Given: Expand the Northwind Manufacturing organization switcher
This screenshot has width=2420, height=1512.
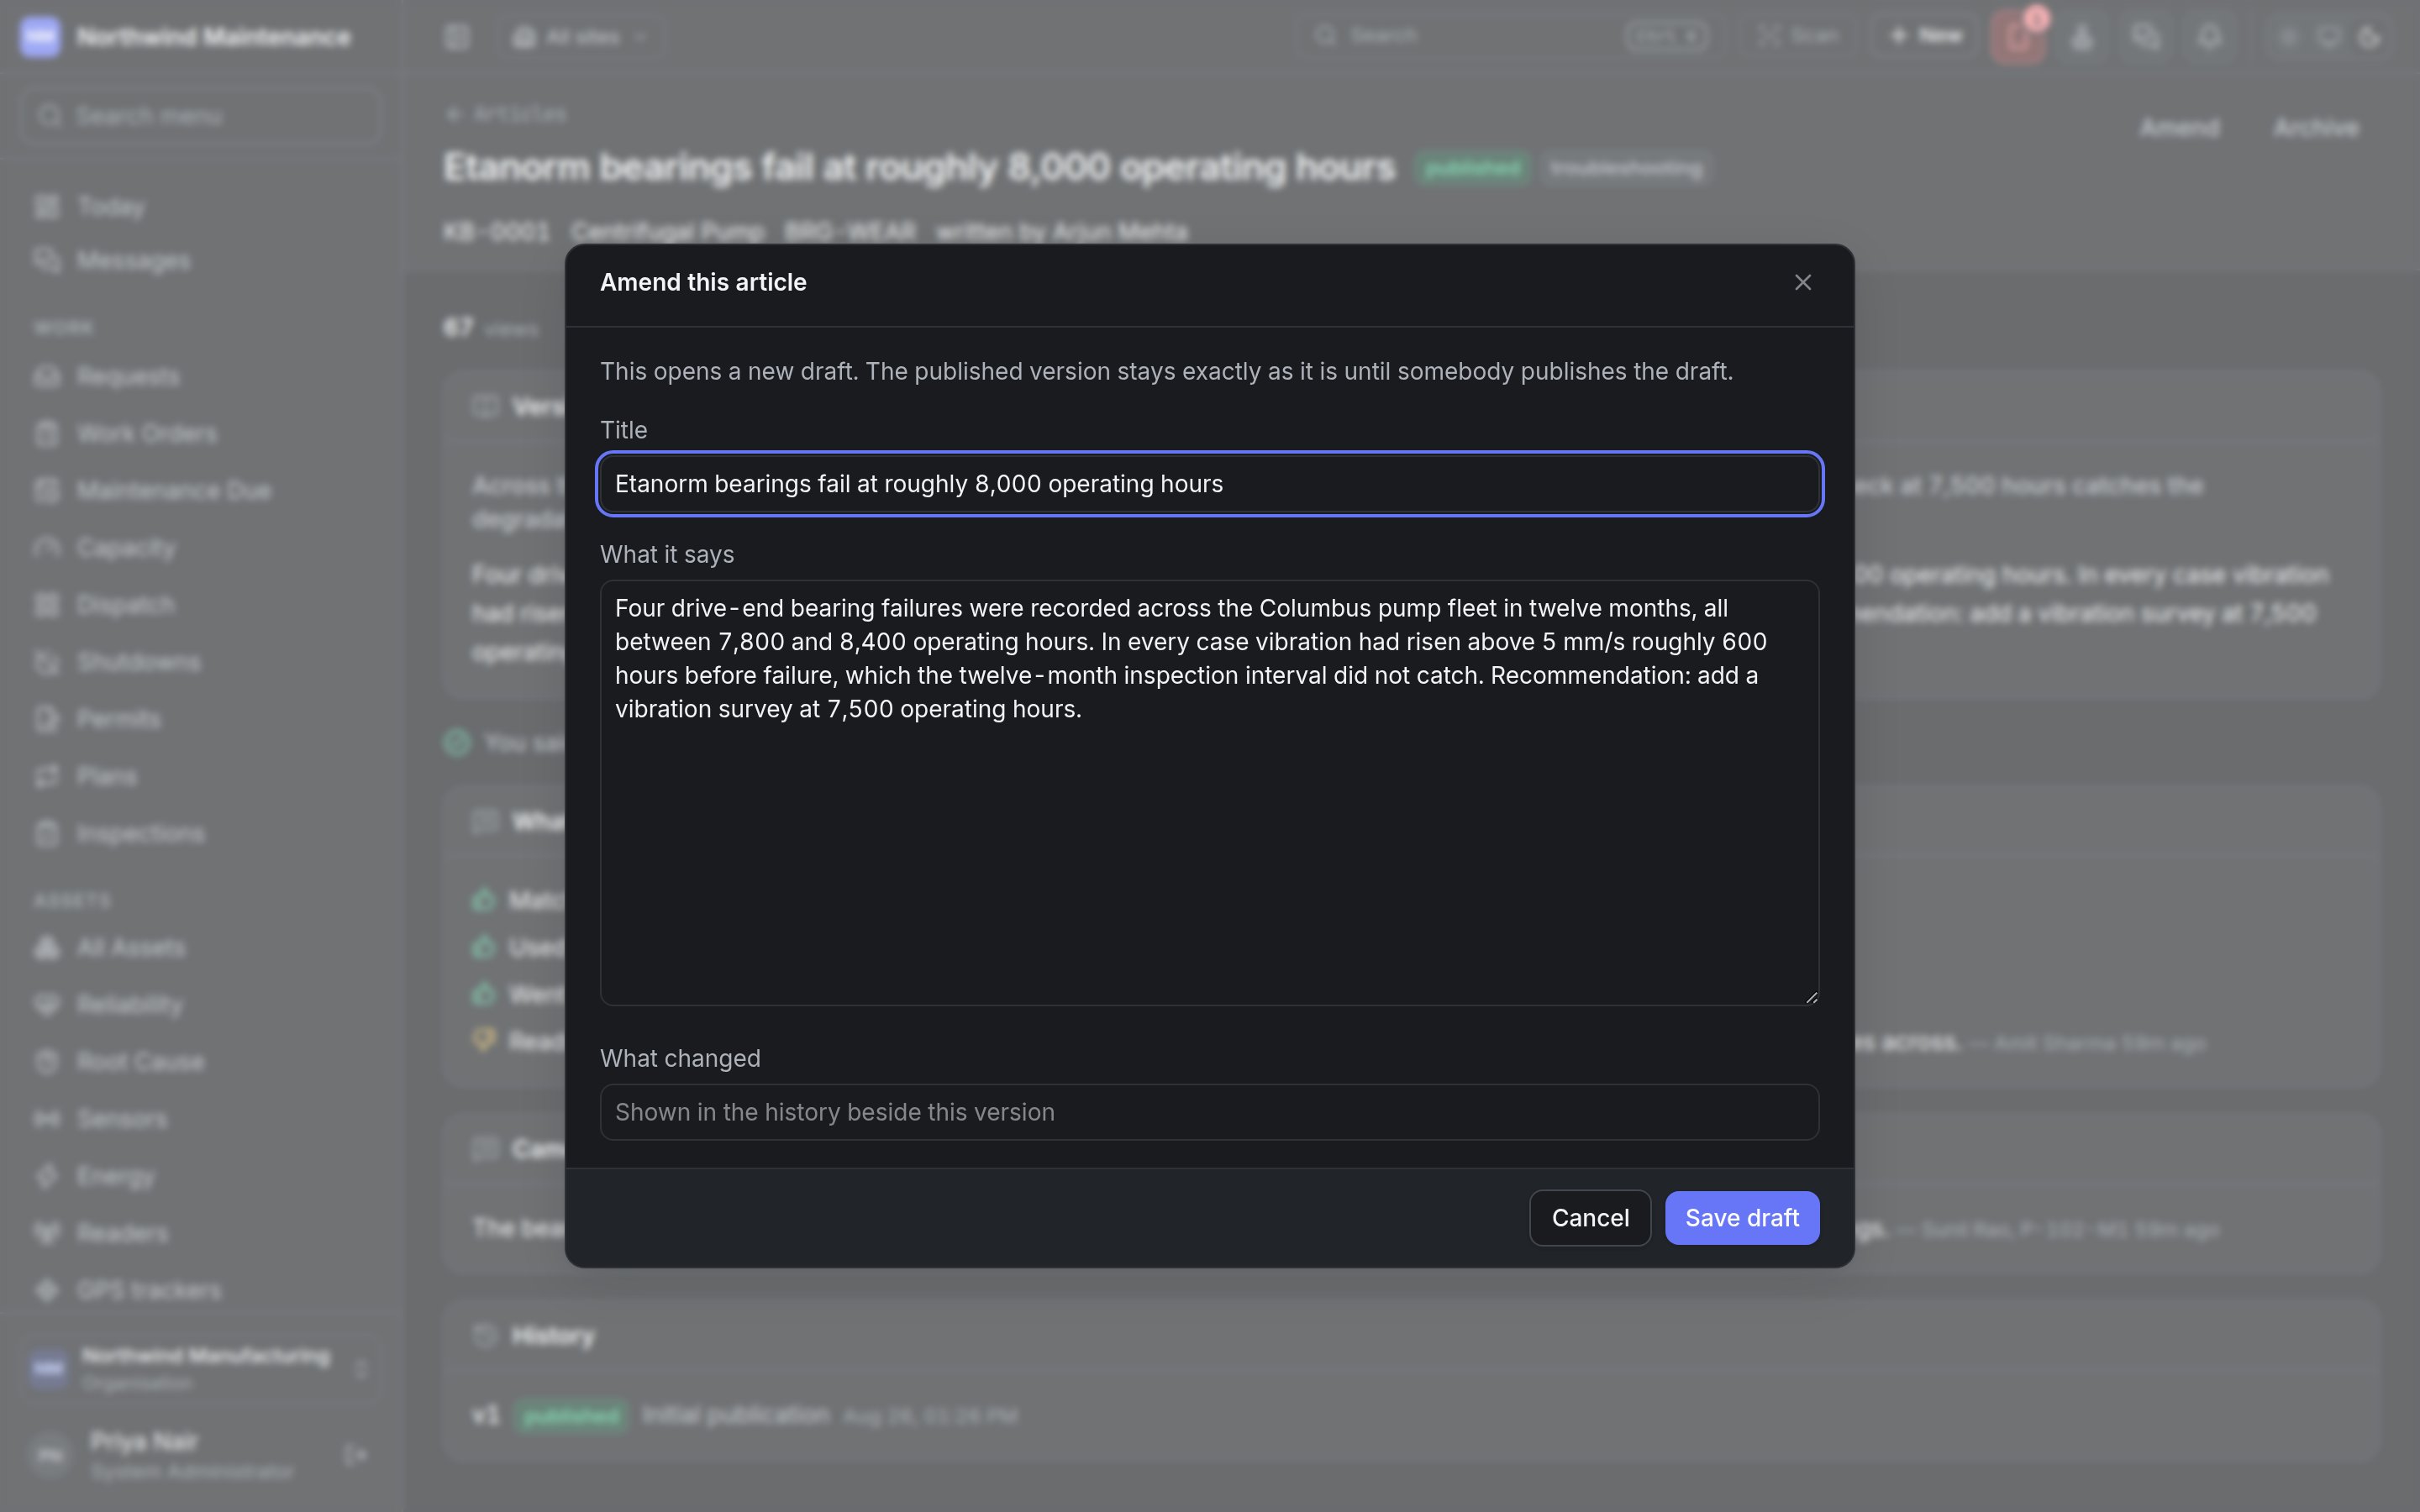Looking at the screenshot, I should [x=200, y=1367].
